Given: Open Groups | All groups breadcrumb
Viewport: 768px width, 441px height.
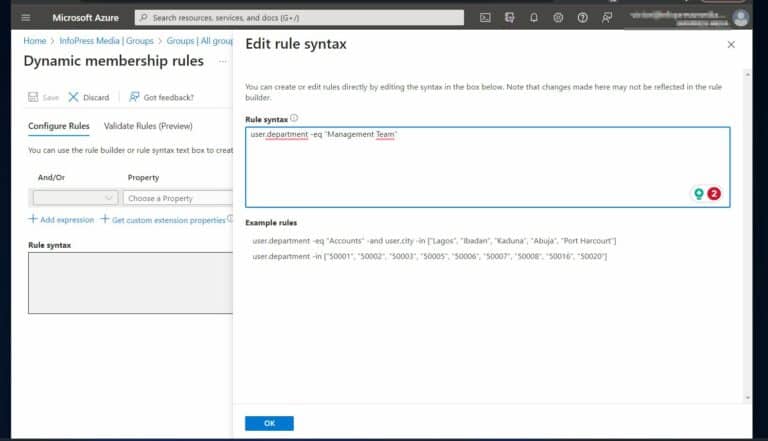Looking at the screenshot, I should [x=200, y=41].
